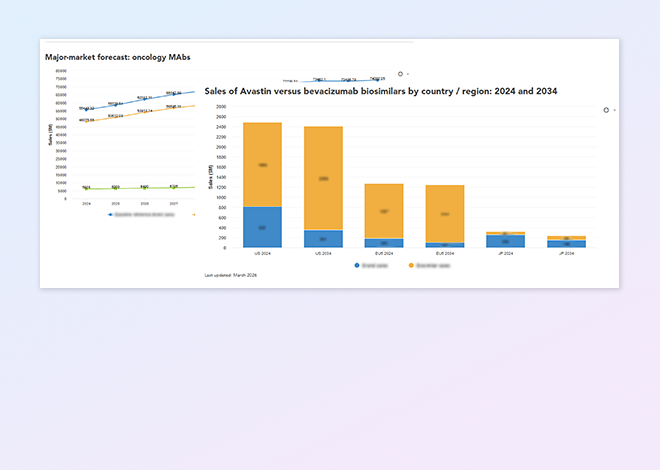Click the blue line's 2025 data point
This screenshot has height=470, width=660.
[x=116, y=105]
